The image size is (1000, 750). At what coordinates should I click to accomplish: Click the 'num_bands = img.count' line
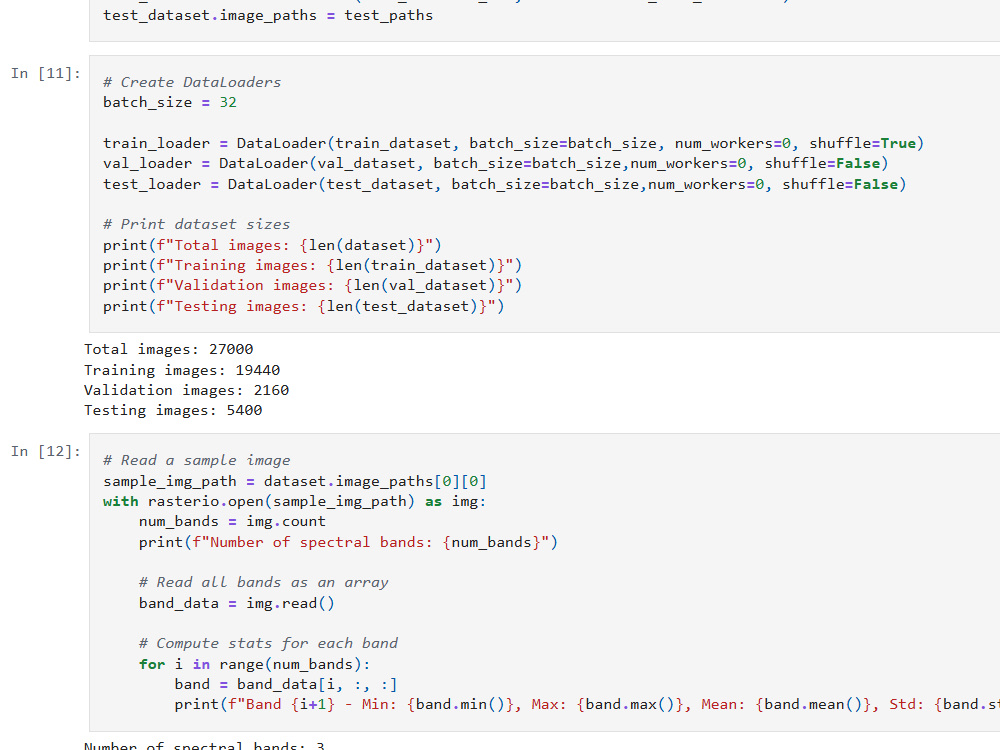coord(232,522)
